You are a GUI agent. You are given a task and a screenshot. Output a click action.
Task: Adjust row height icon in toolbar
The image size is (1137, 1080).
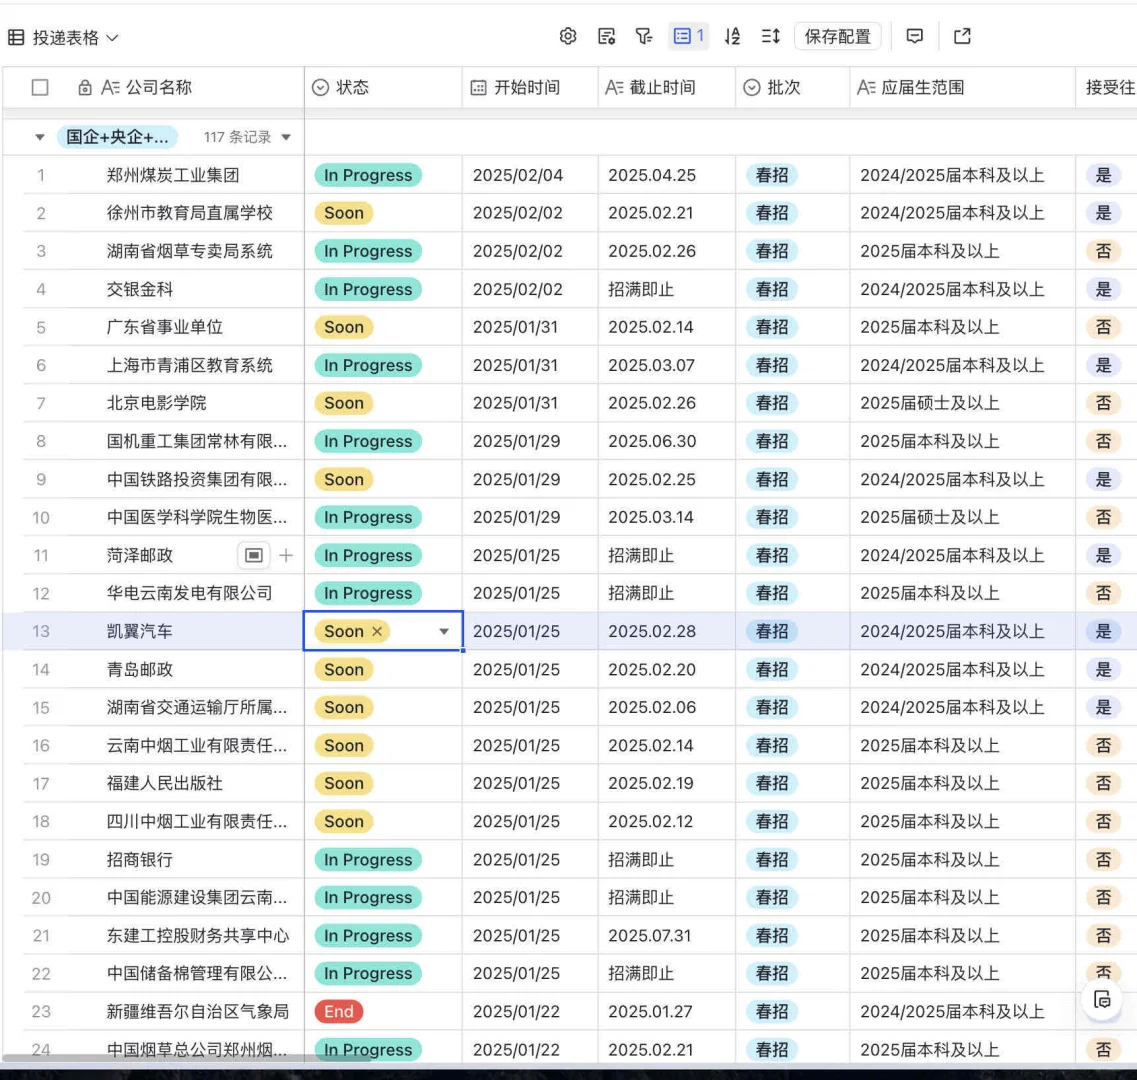pyautogui.click(x=771, y=36)
